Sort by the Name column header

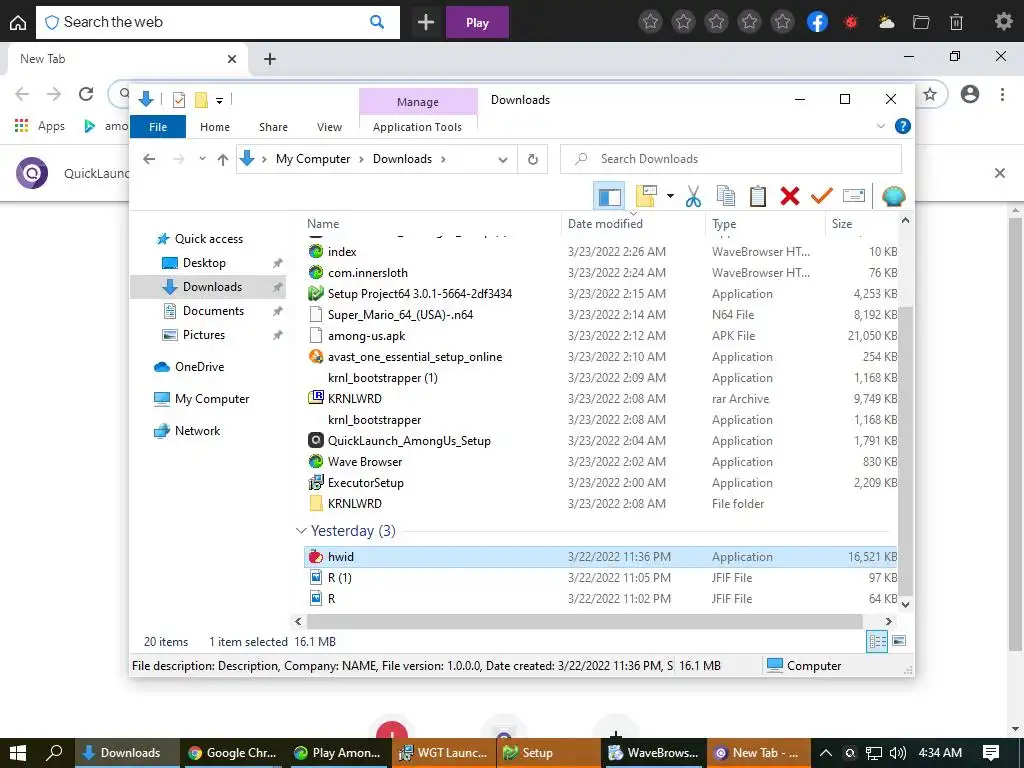(432, 224)
